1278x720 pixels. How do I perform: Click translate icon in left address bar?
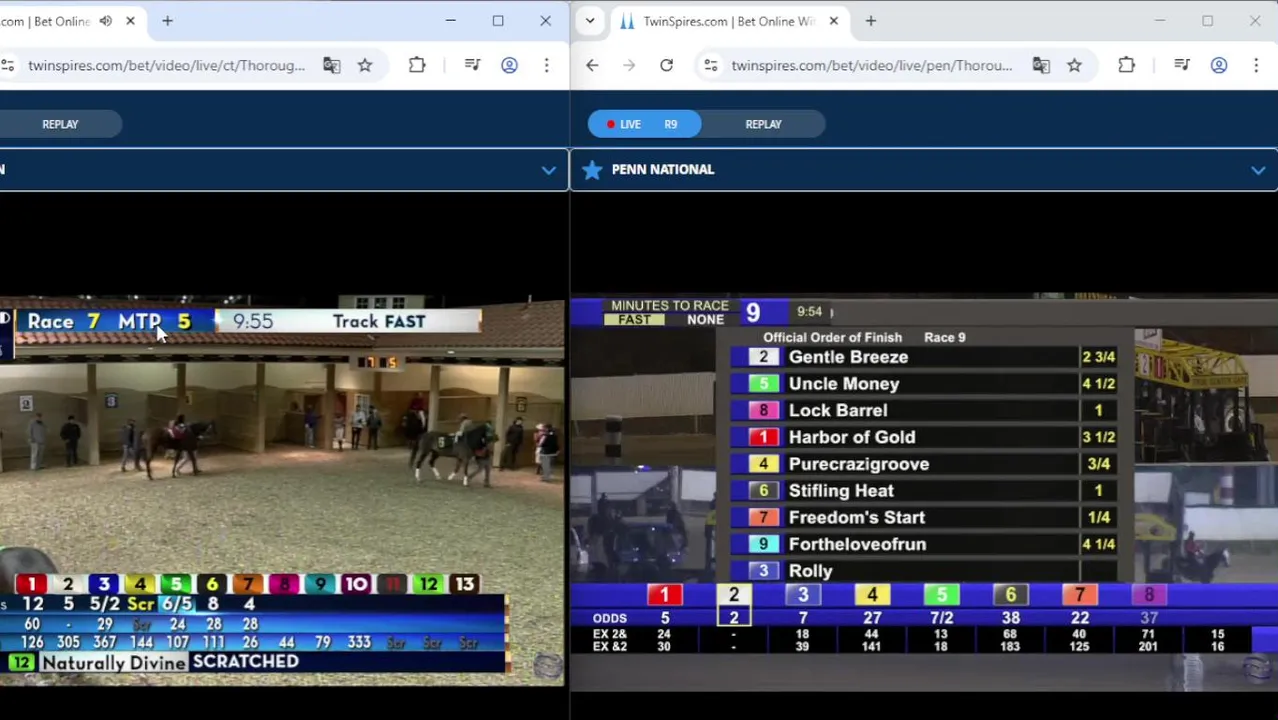coord(332,65)
